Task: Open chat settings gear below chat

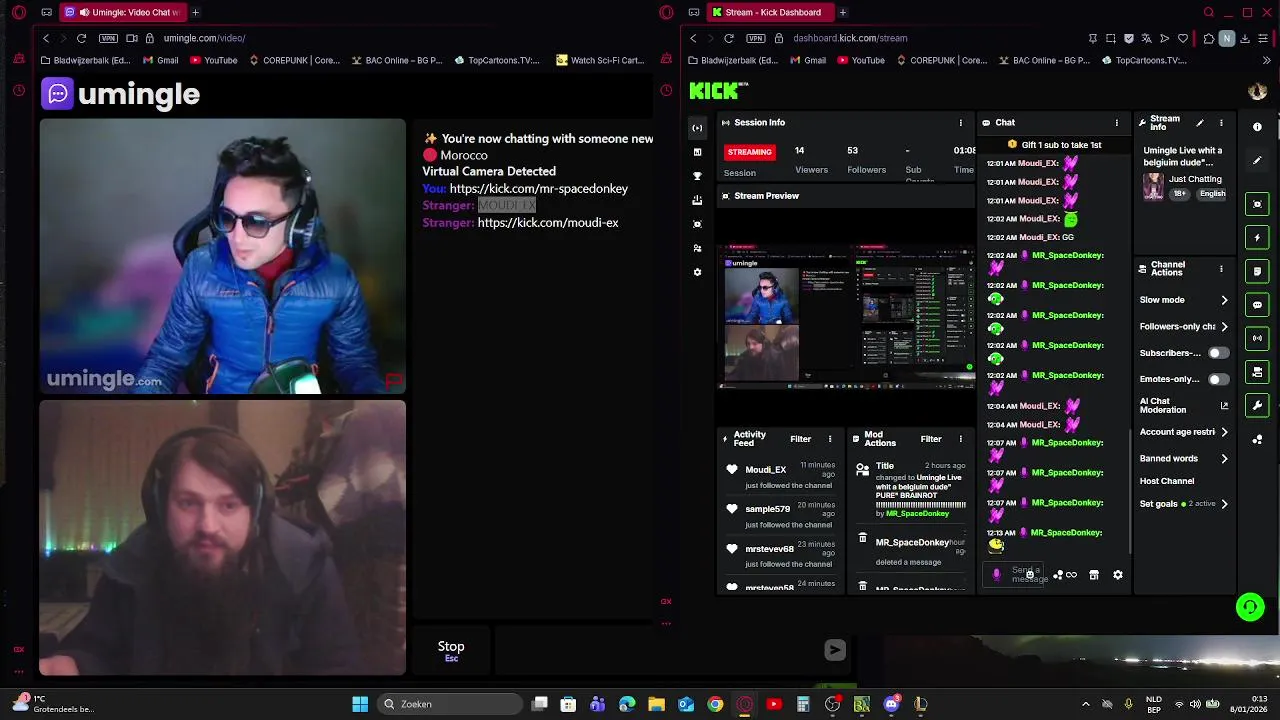Action: pos(1118,575)
